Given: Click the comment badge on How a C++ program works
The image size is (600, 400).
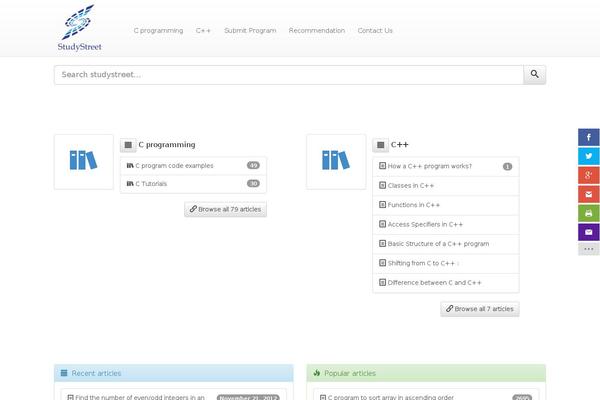Looking at the screenshot, I should point(507,167).
